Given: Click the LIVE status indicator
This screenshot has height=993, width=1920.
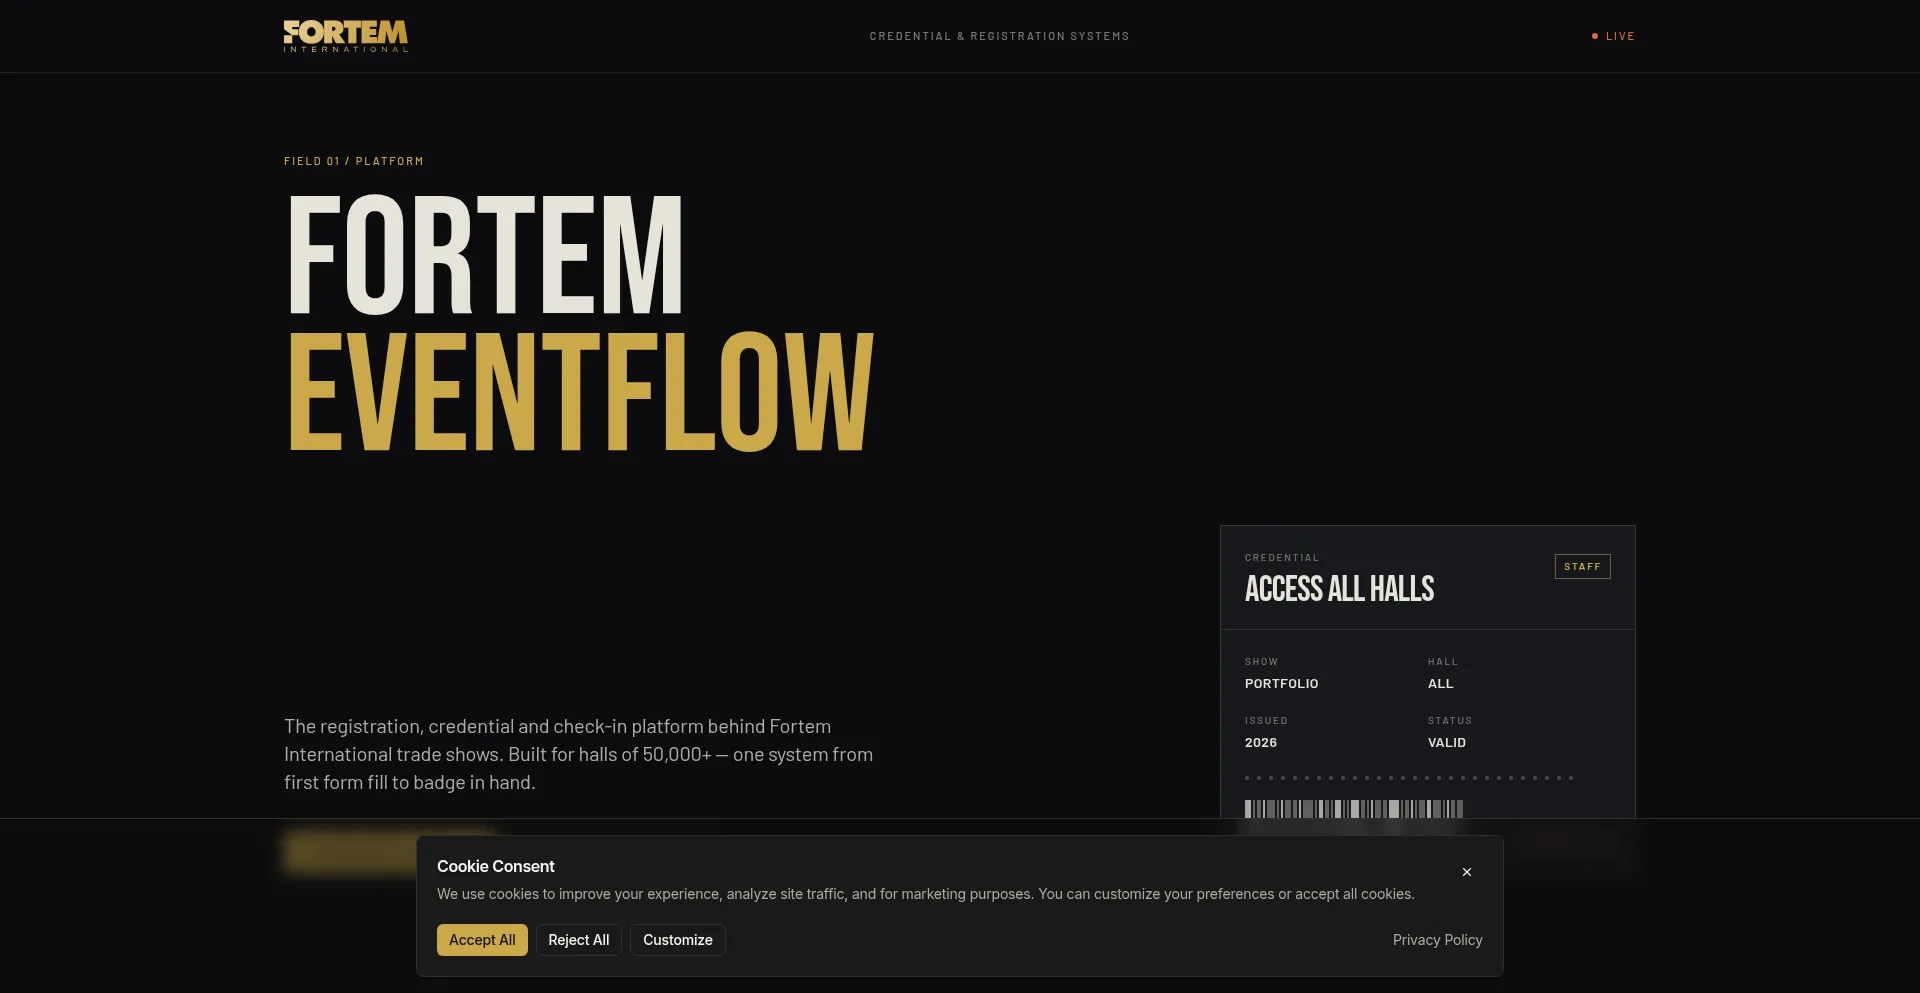Looking at the screenshot, I should [x=1613, y=36].
